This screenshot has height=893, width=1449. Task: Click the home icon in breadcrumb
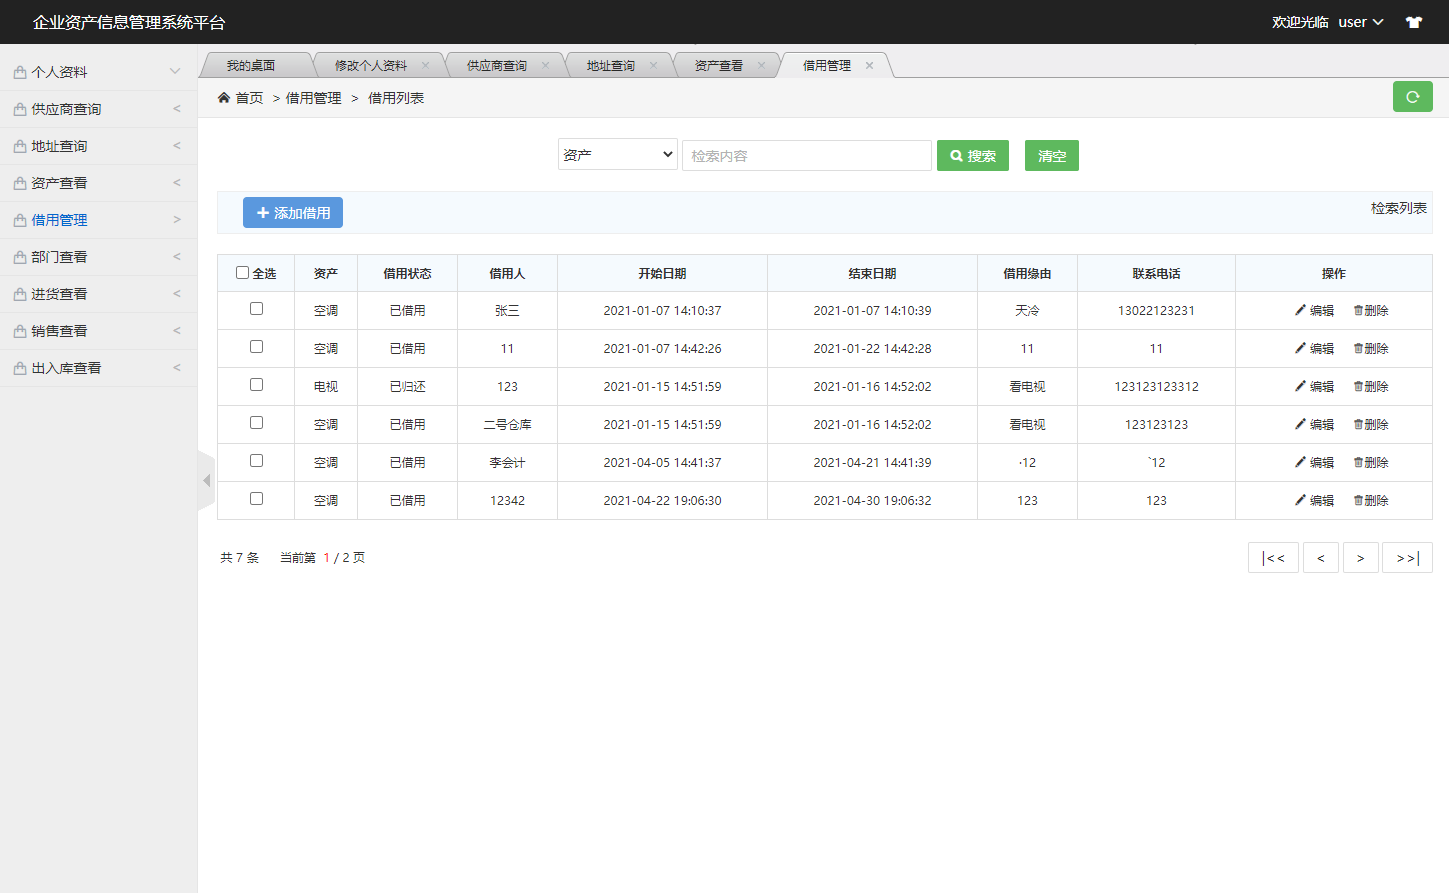(x=224, y=98)
